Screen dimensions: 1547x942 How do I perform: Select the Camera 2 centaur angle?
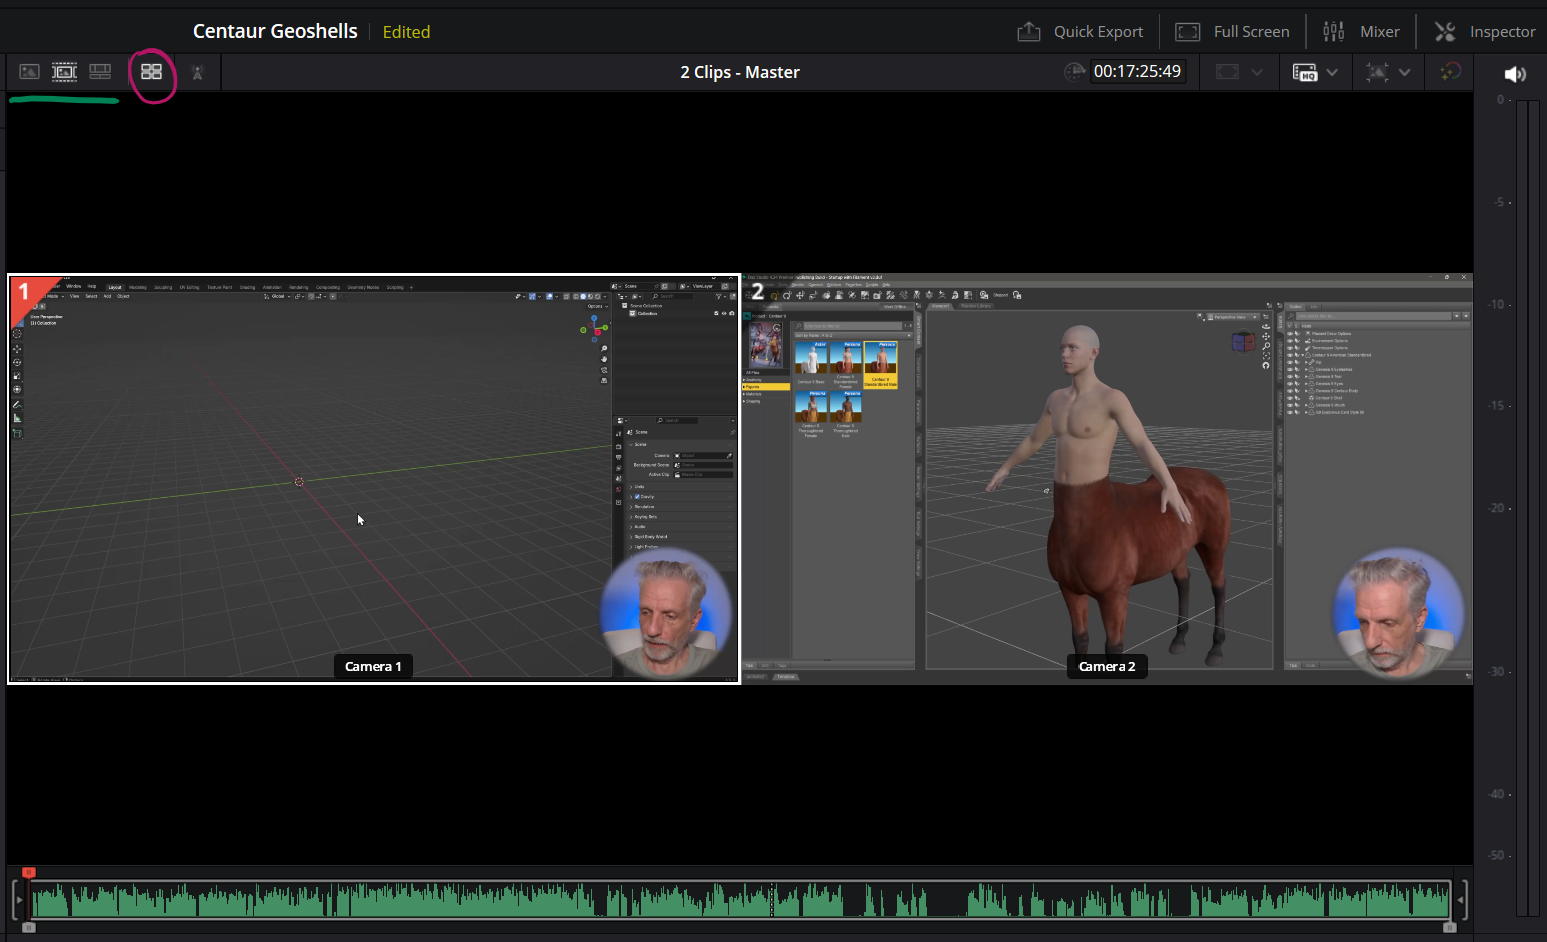(x=1107, y=479)
